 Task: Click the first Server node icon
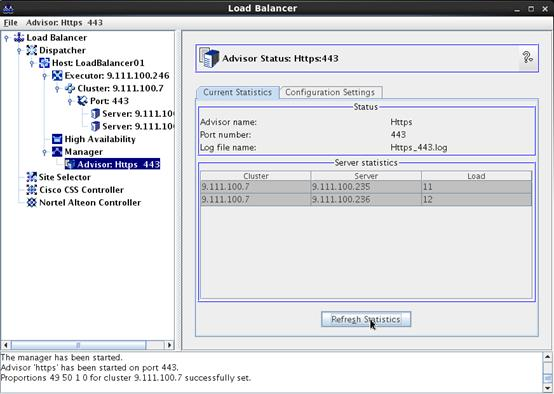pos(95,114)
